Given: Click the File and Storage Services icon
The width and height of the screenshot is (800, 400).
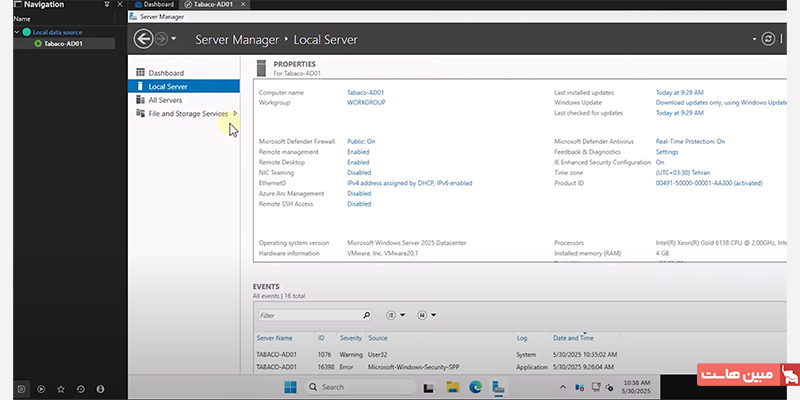Looking at the screenshot, I should click(x=140, y=113).
